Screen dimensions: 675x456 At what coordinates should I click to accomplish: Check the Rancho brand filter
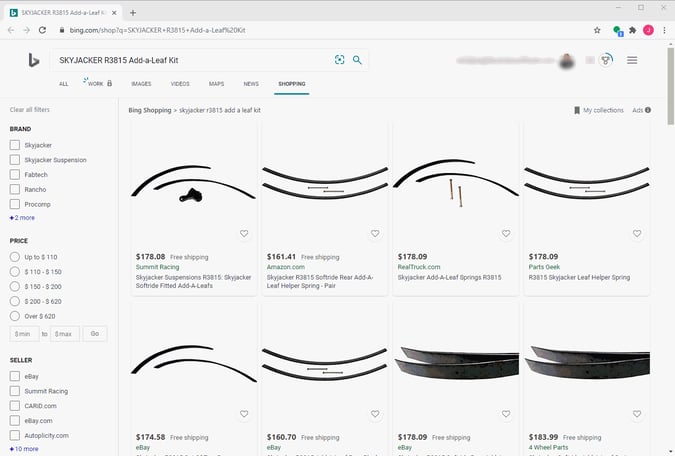pos(15,189)
